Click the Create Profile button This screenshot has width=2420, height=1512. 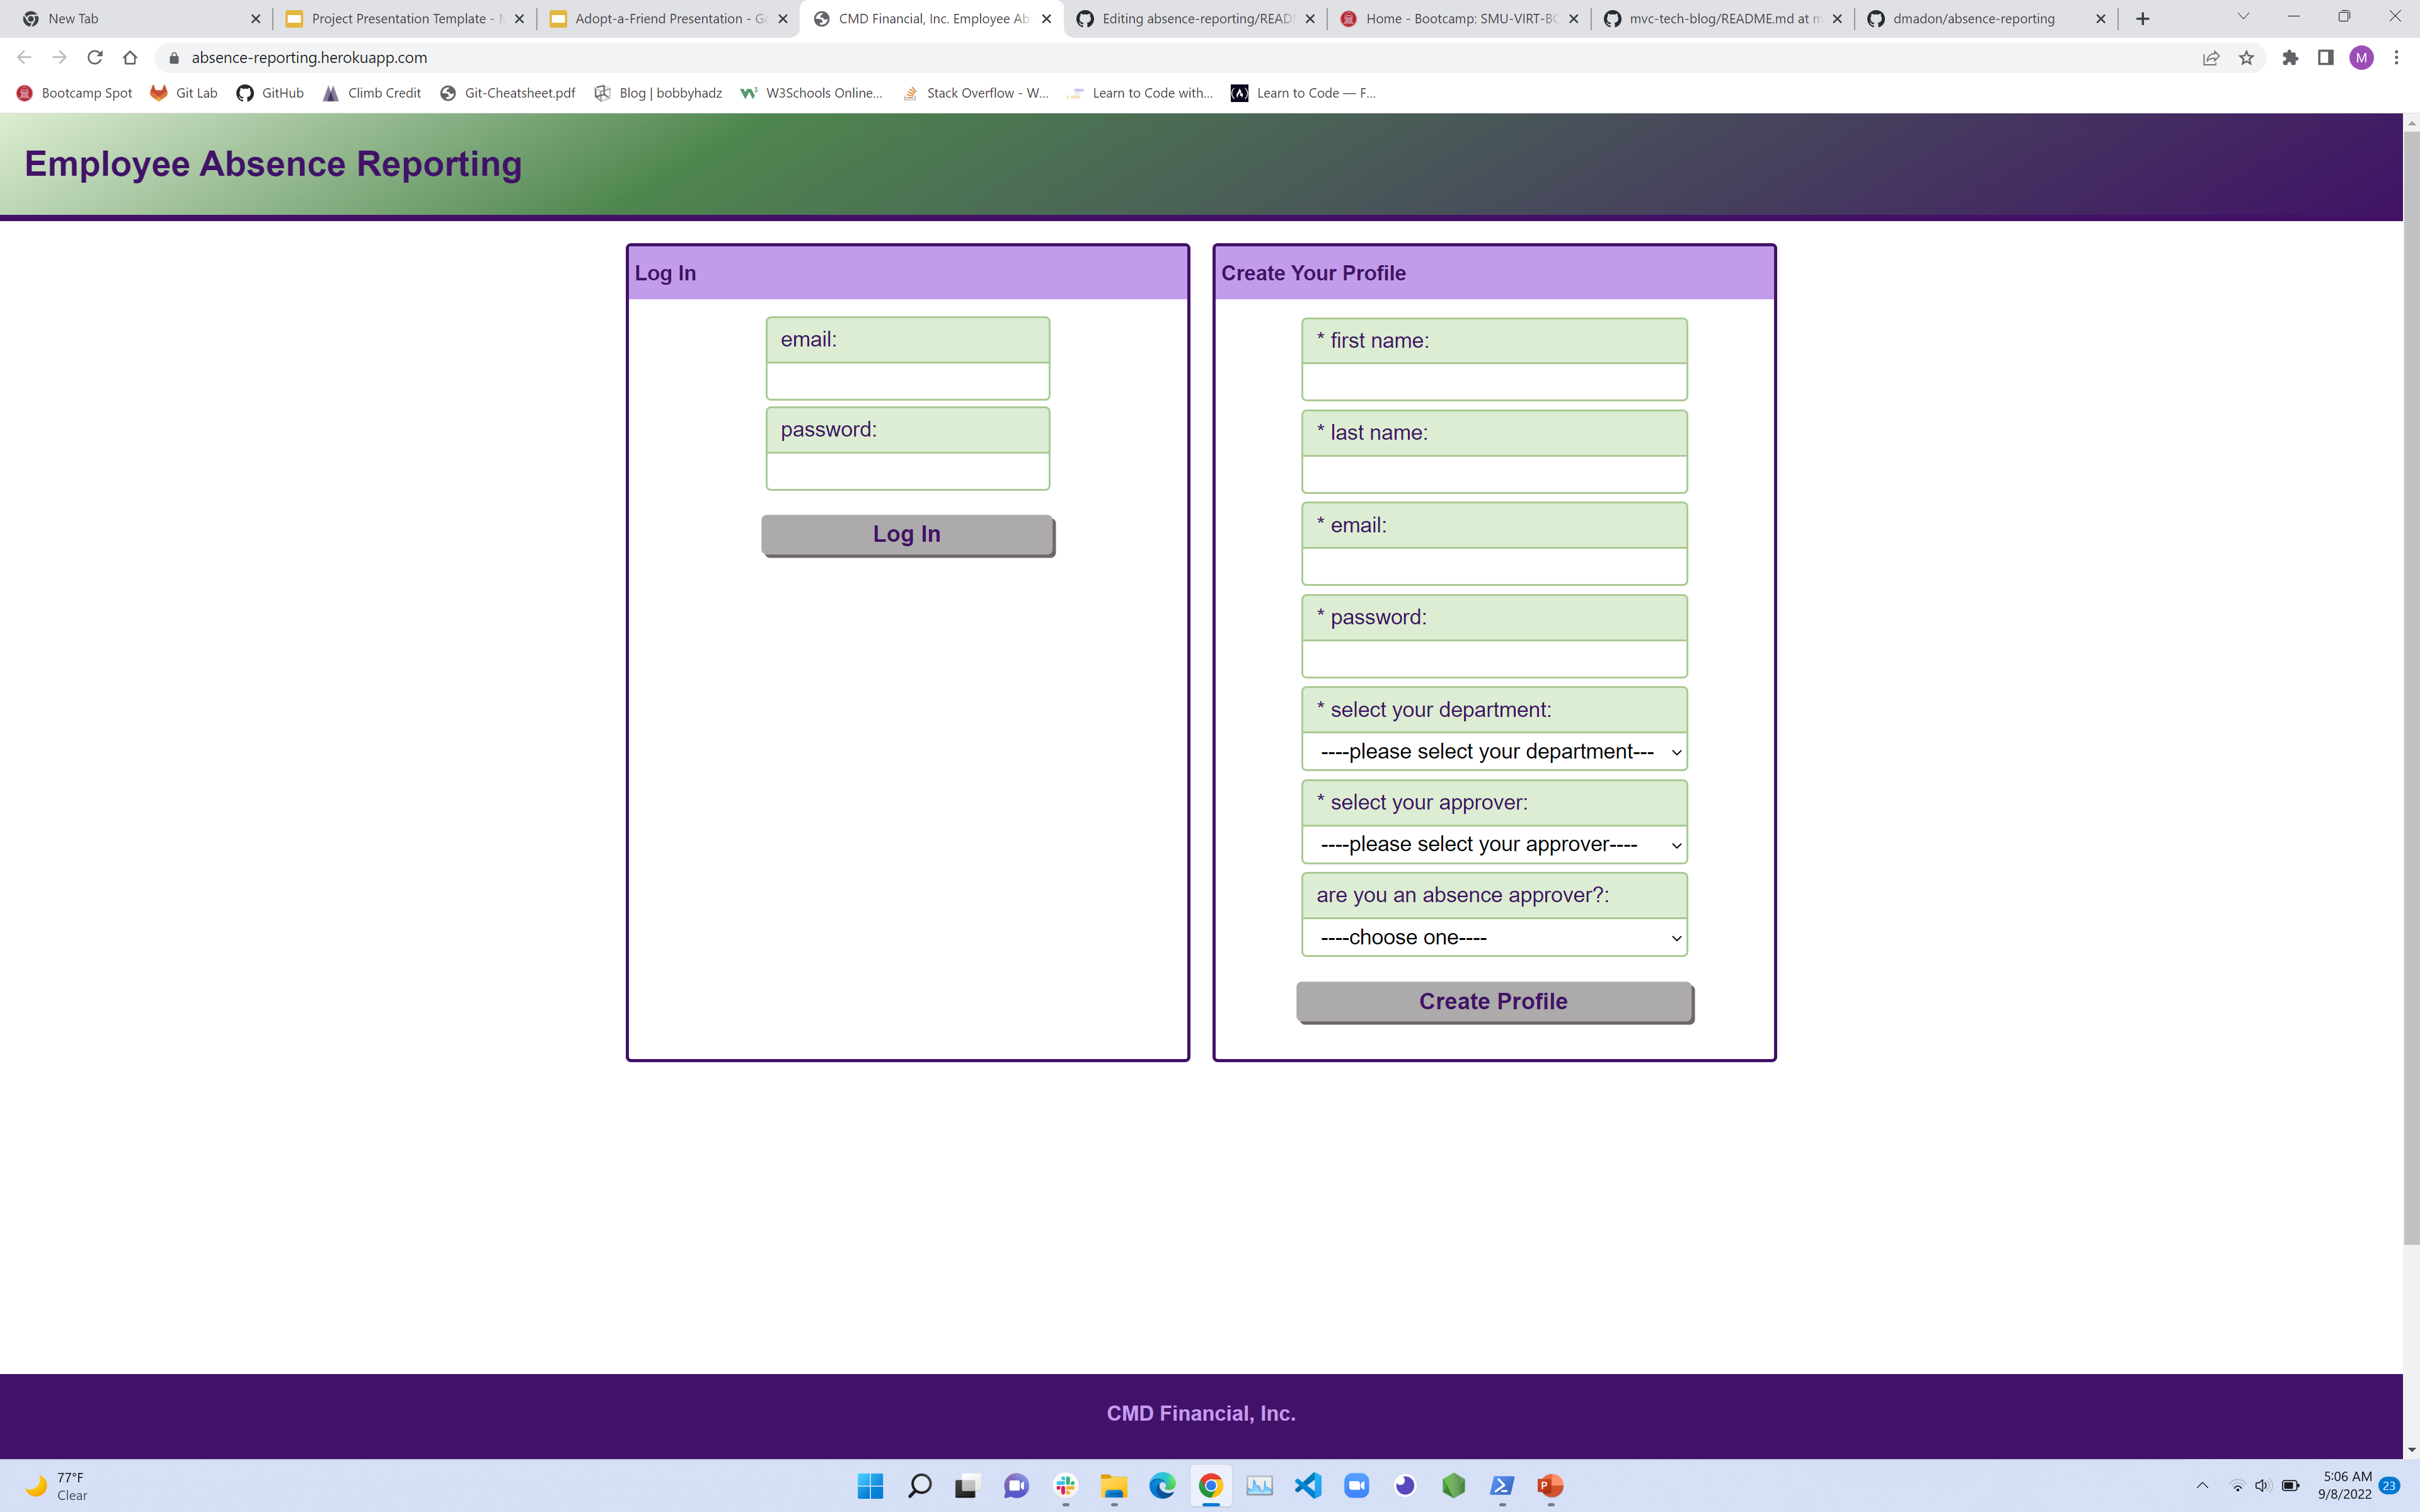[x=1492, y=1000]
